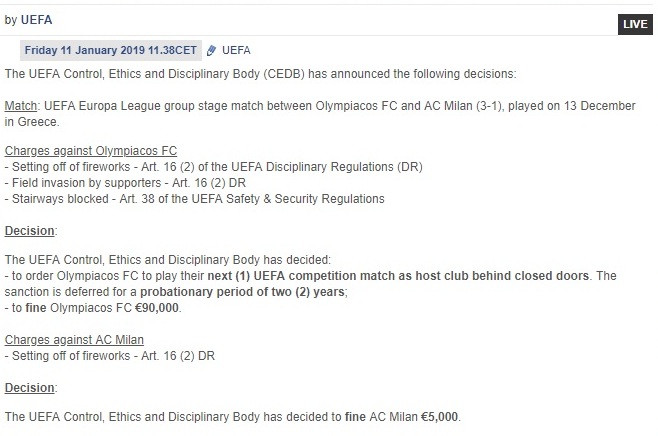Click the pencil author icon
Screen dimensions: 658x436
[x=212, y=50]
